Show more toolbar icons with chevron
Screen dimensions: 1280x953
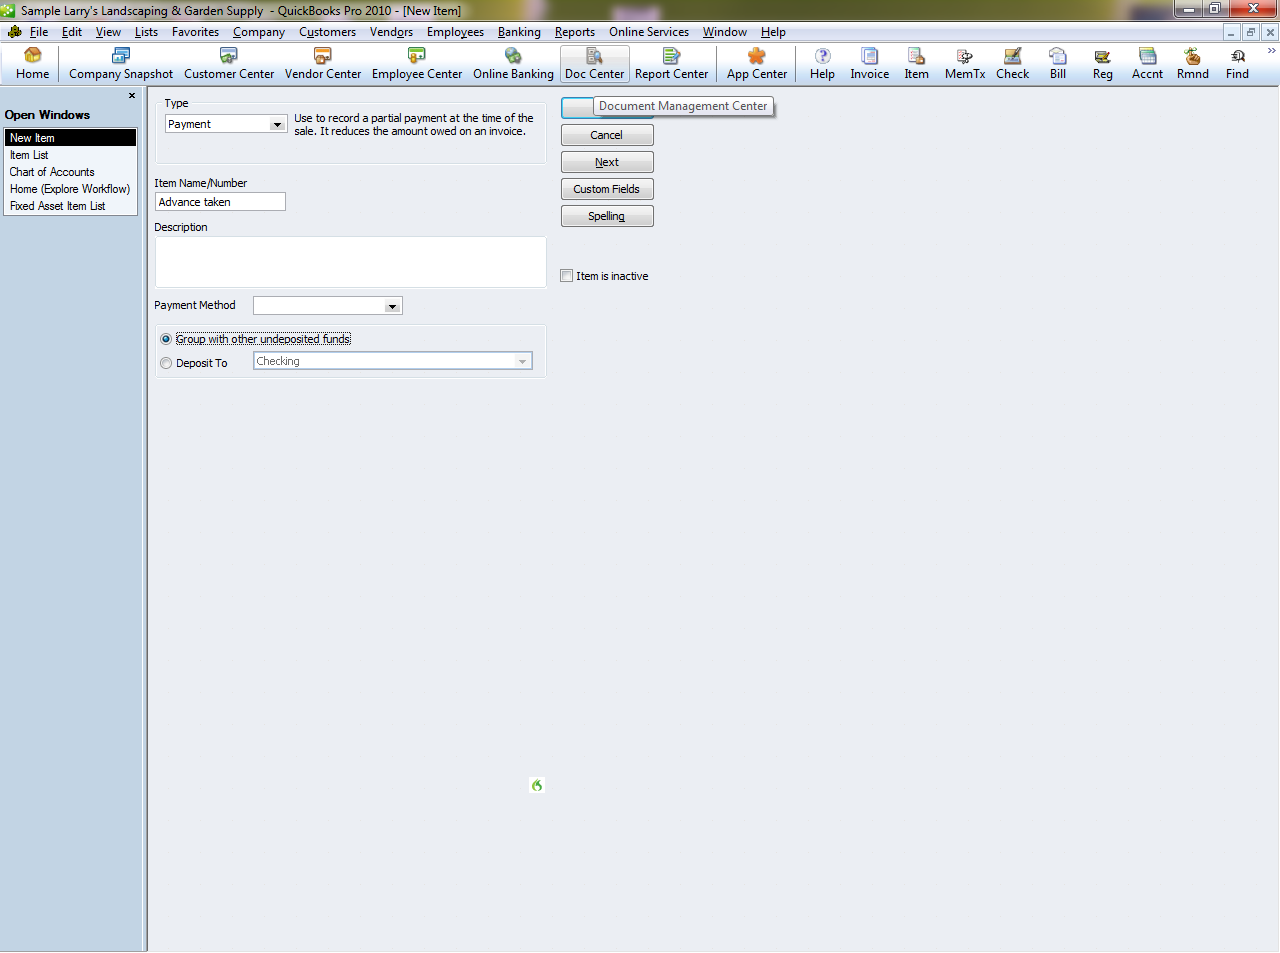(x=1271, y=51)
